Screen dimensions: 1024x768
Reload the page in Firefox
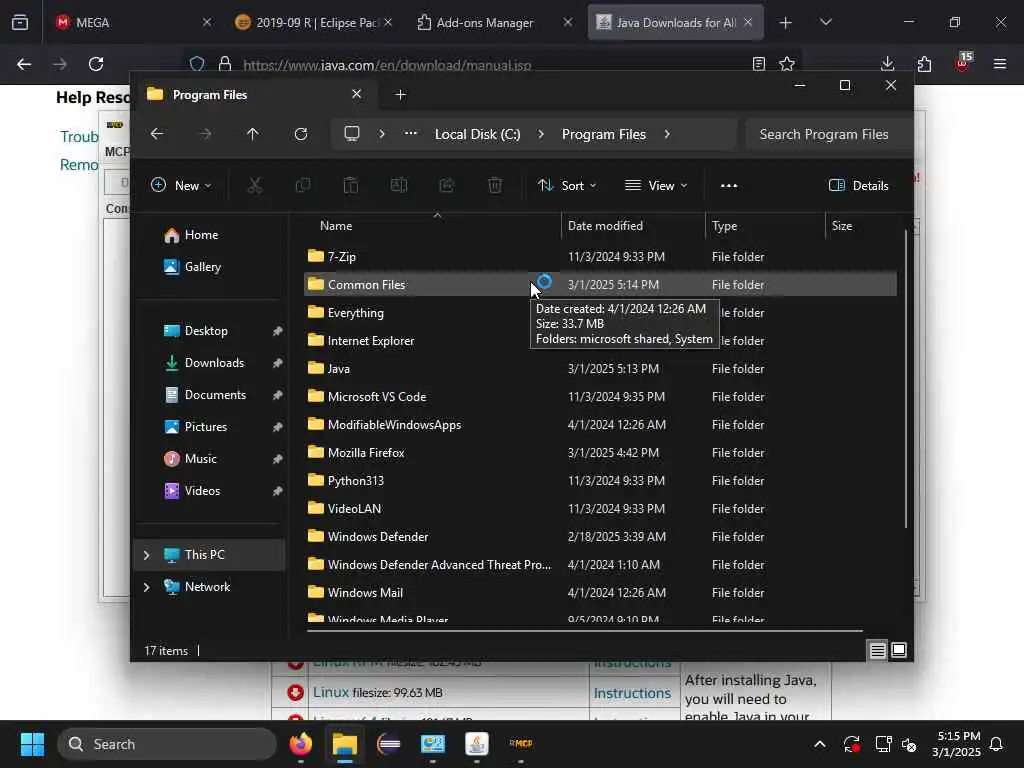coord(96,64)
